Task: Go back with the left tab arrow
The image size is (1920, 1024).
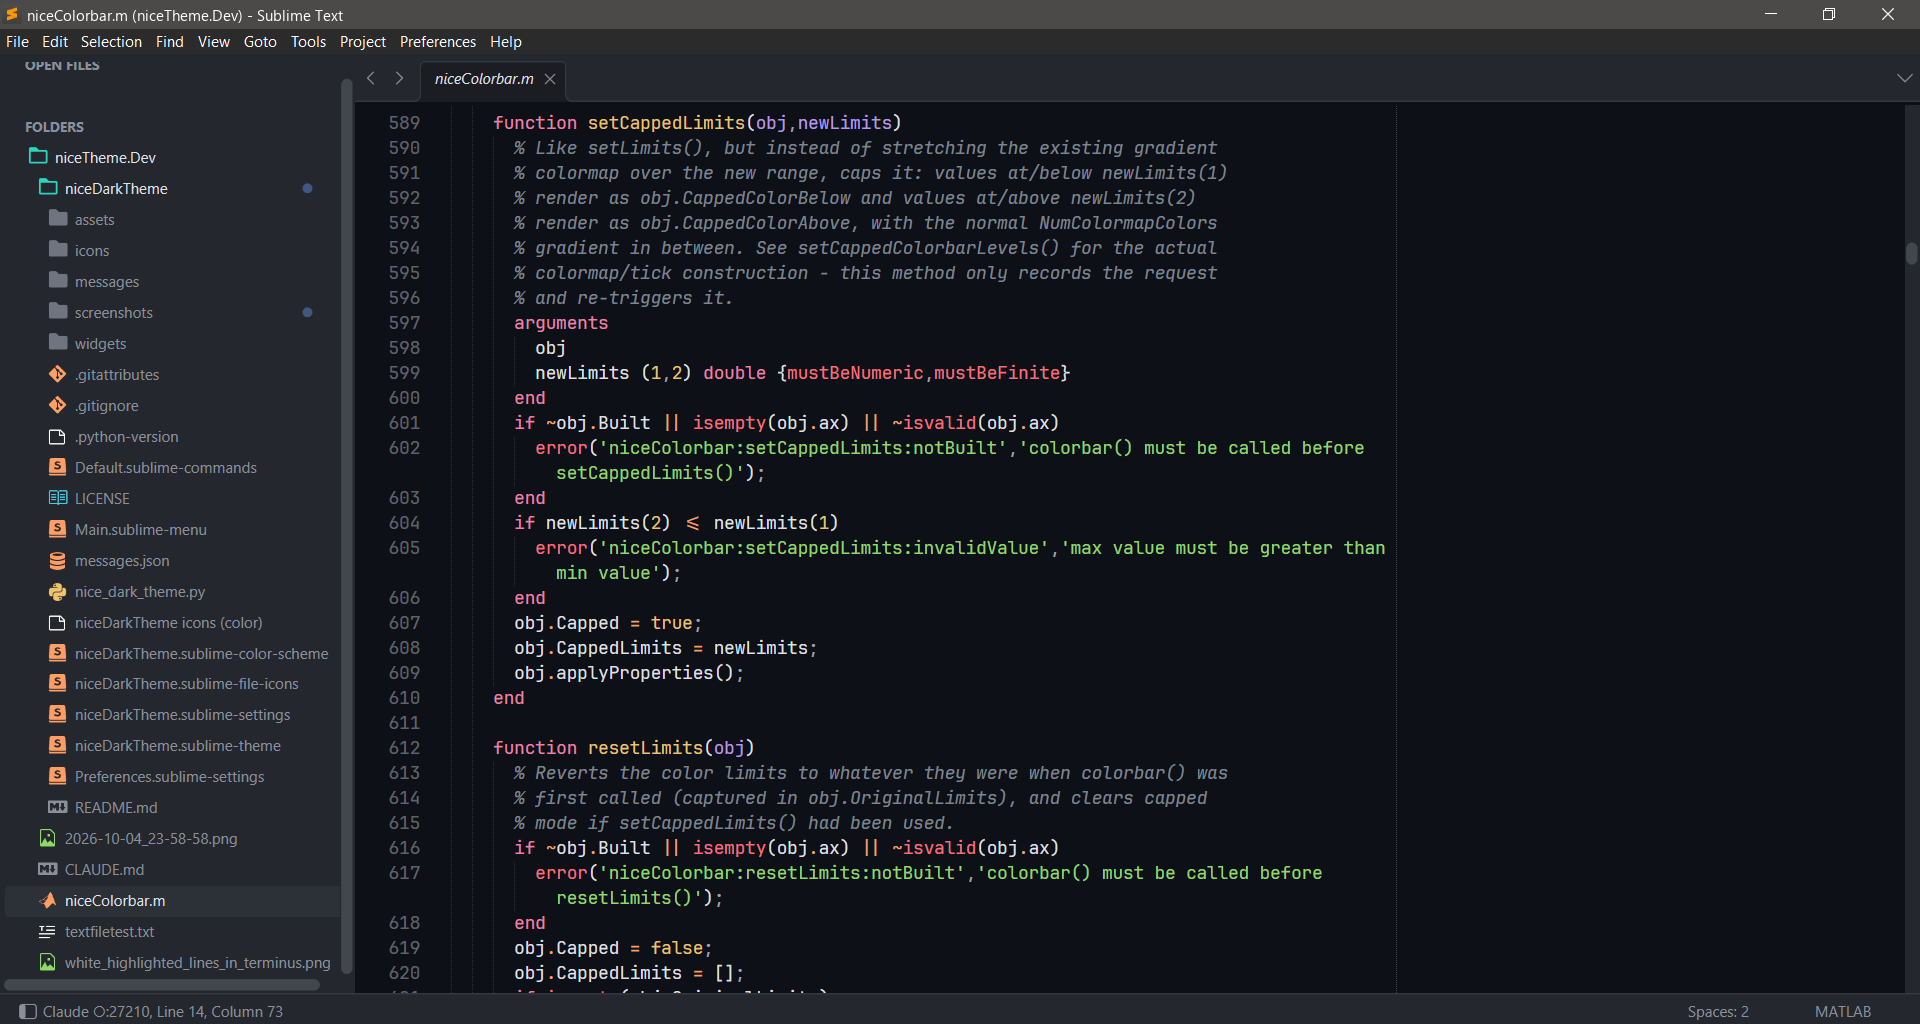Action: (x=370, y=78)
